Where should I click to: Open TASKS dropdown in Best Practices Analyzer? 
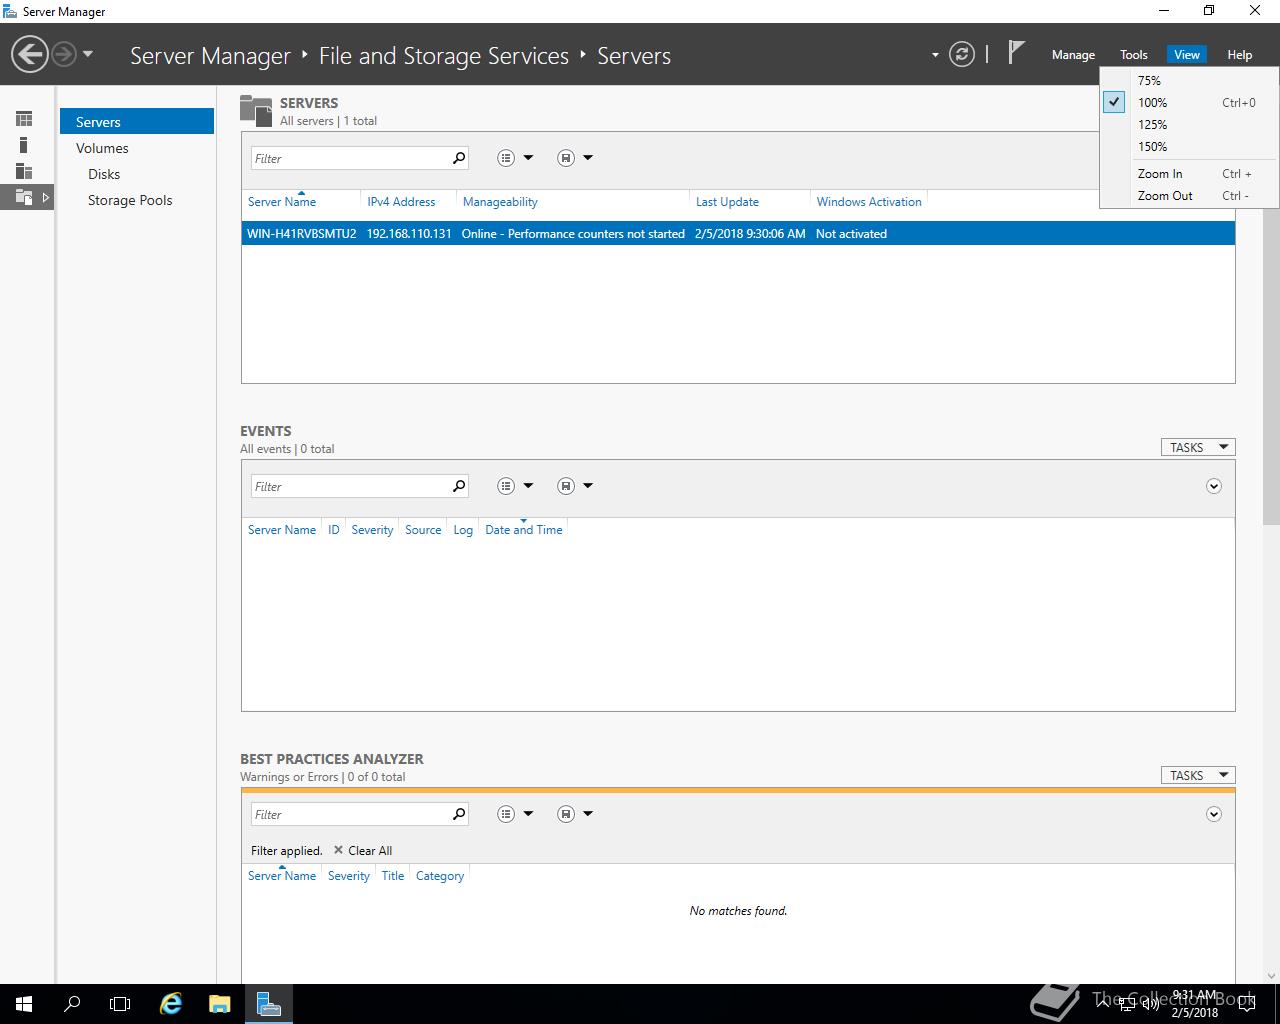[x=1198, y=775]
